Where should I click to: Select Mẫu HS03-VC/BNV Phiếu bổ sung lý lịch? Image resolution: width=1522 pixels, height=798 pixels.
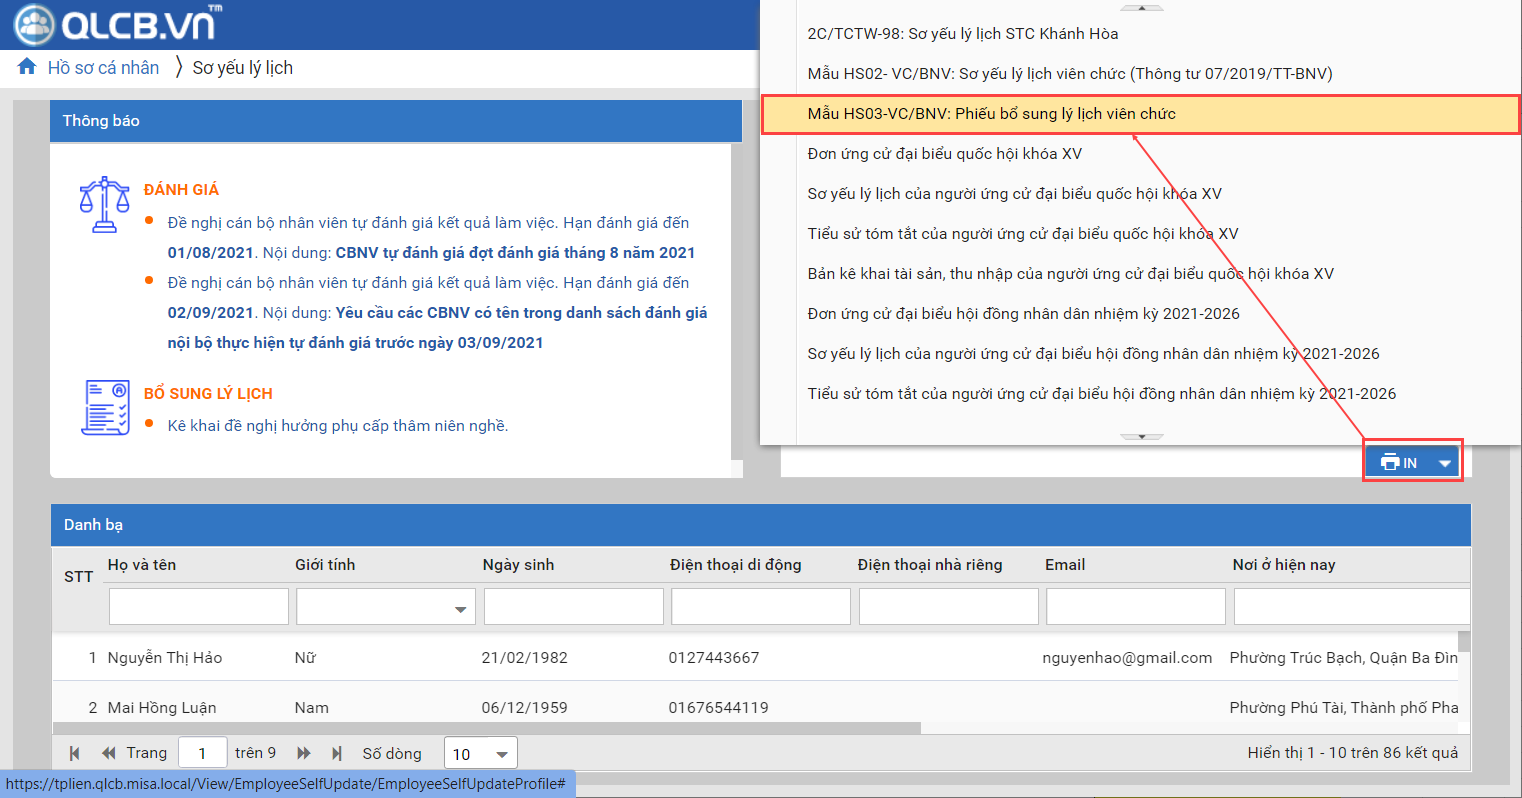pos(991,114)
